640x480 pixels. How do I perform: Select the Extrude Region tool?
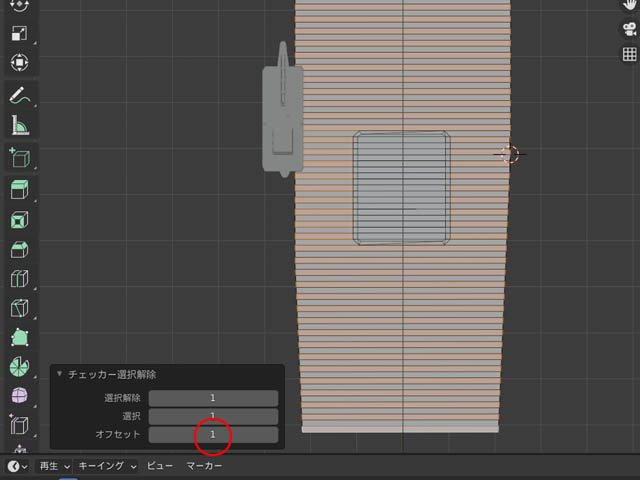19,189
